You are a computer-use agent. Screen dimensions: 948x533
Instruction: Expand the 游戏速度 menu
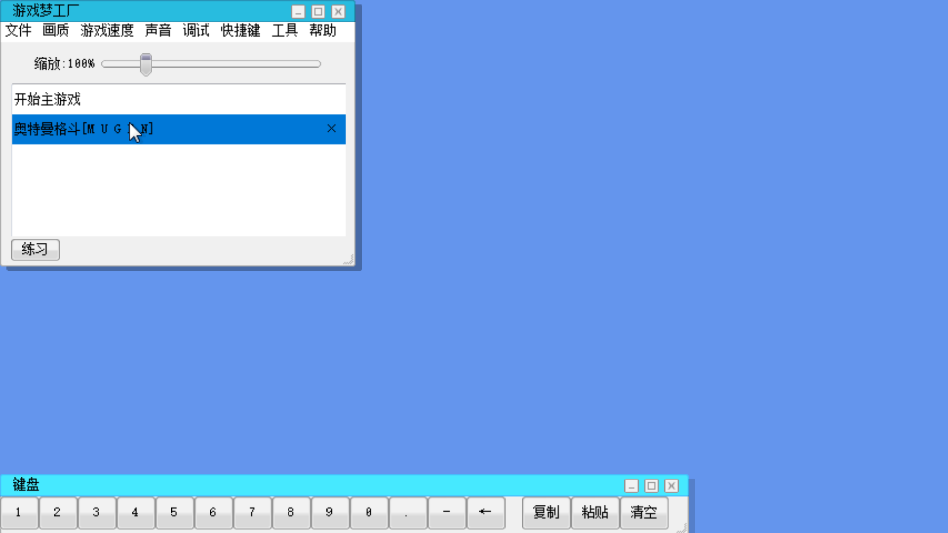107,31
